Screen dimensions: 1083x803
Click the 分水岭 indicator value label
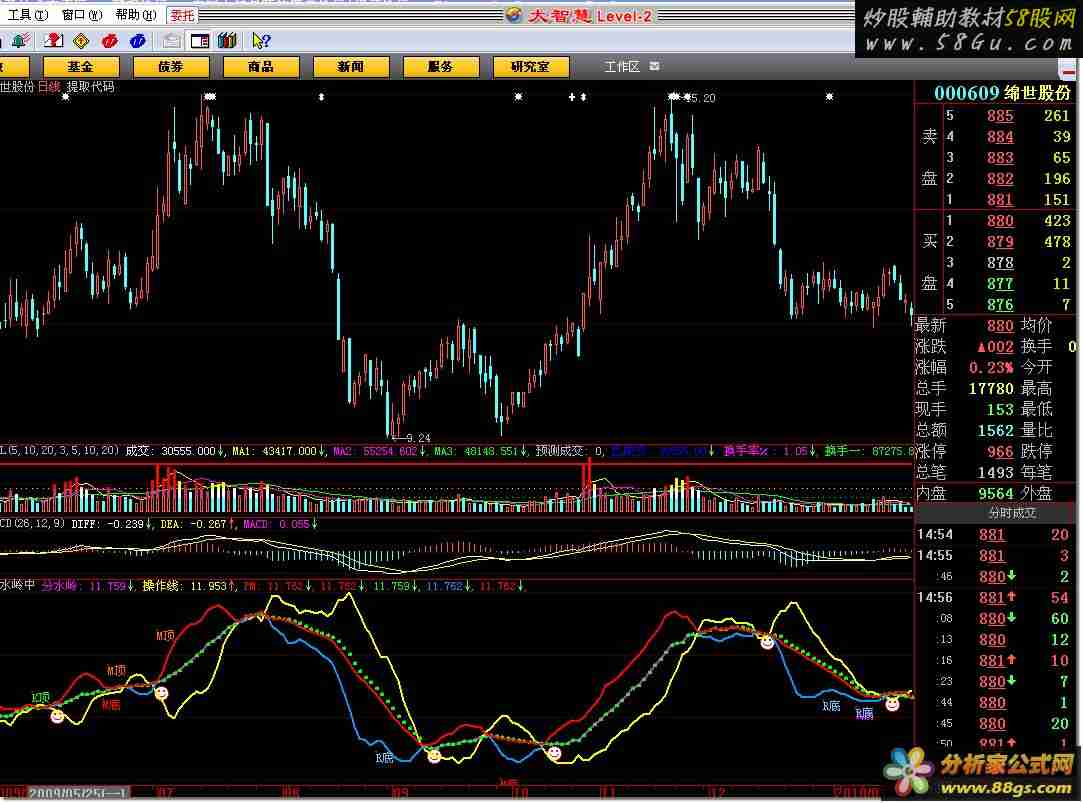[86, 586]
